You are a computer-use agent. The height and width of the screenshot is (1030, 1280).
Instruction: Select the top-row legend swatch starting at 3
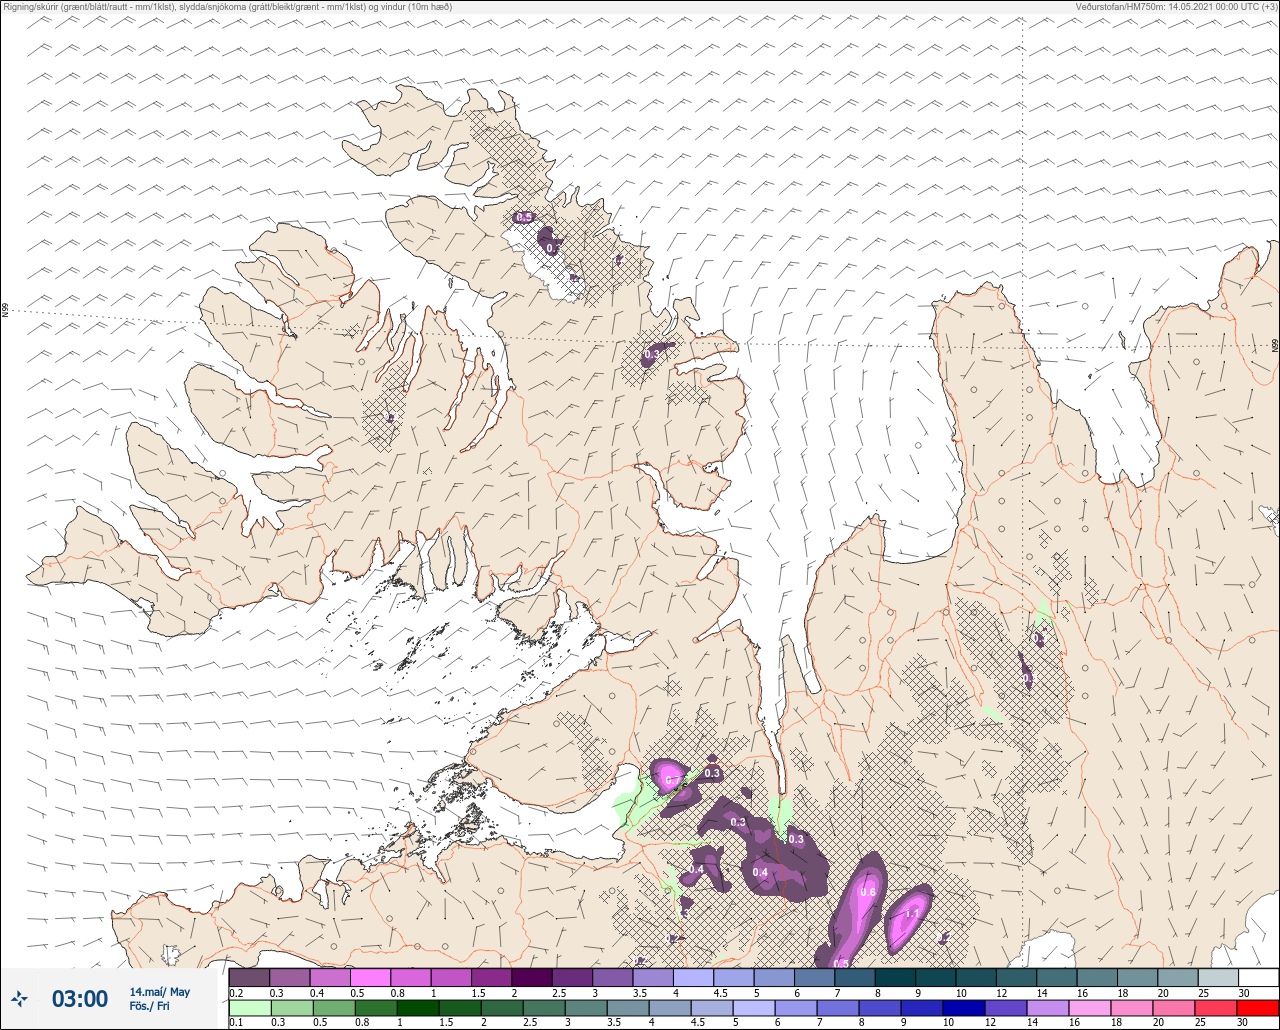[612, 977]
